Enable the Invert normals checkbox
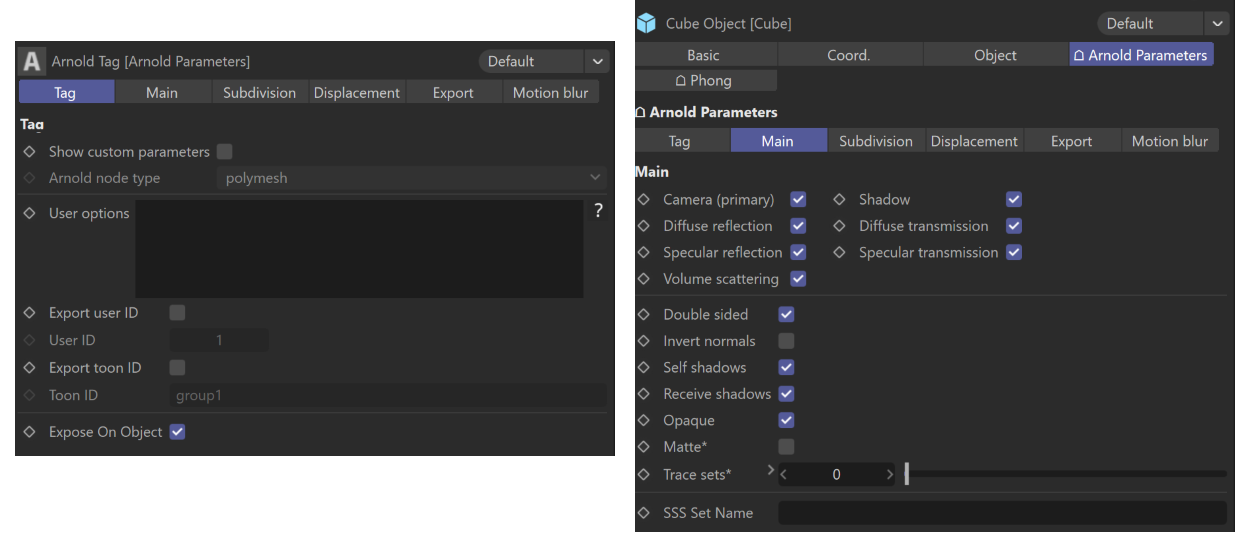 pos(786,341)
